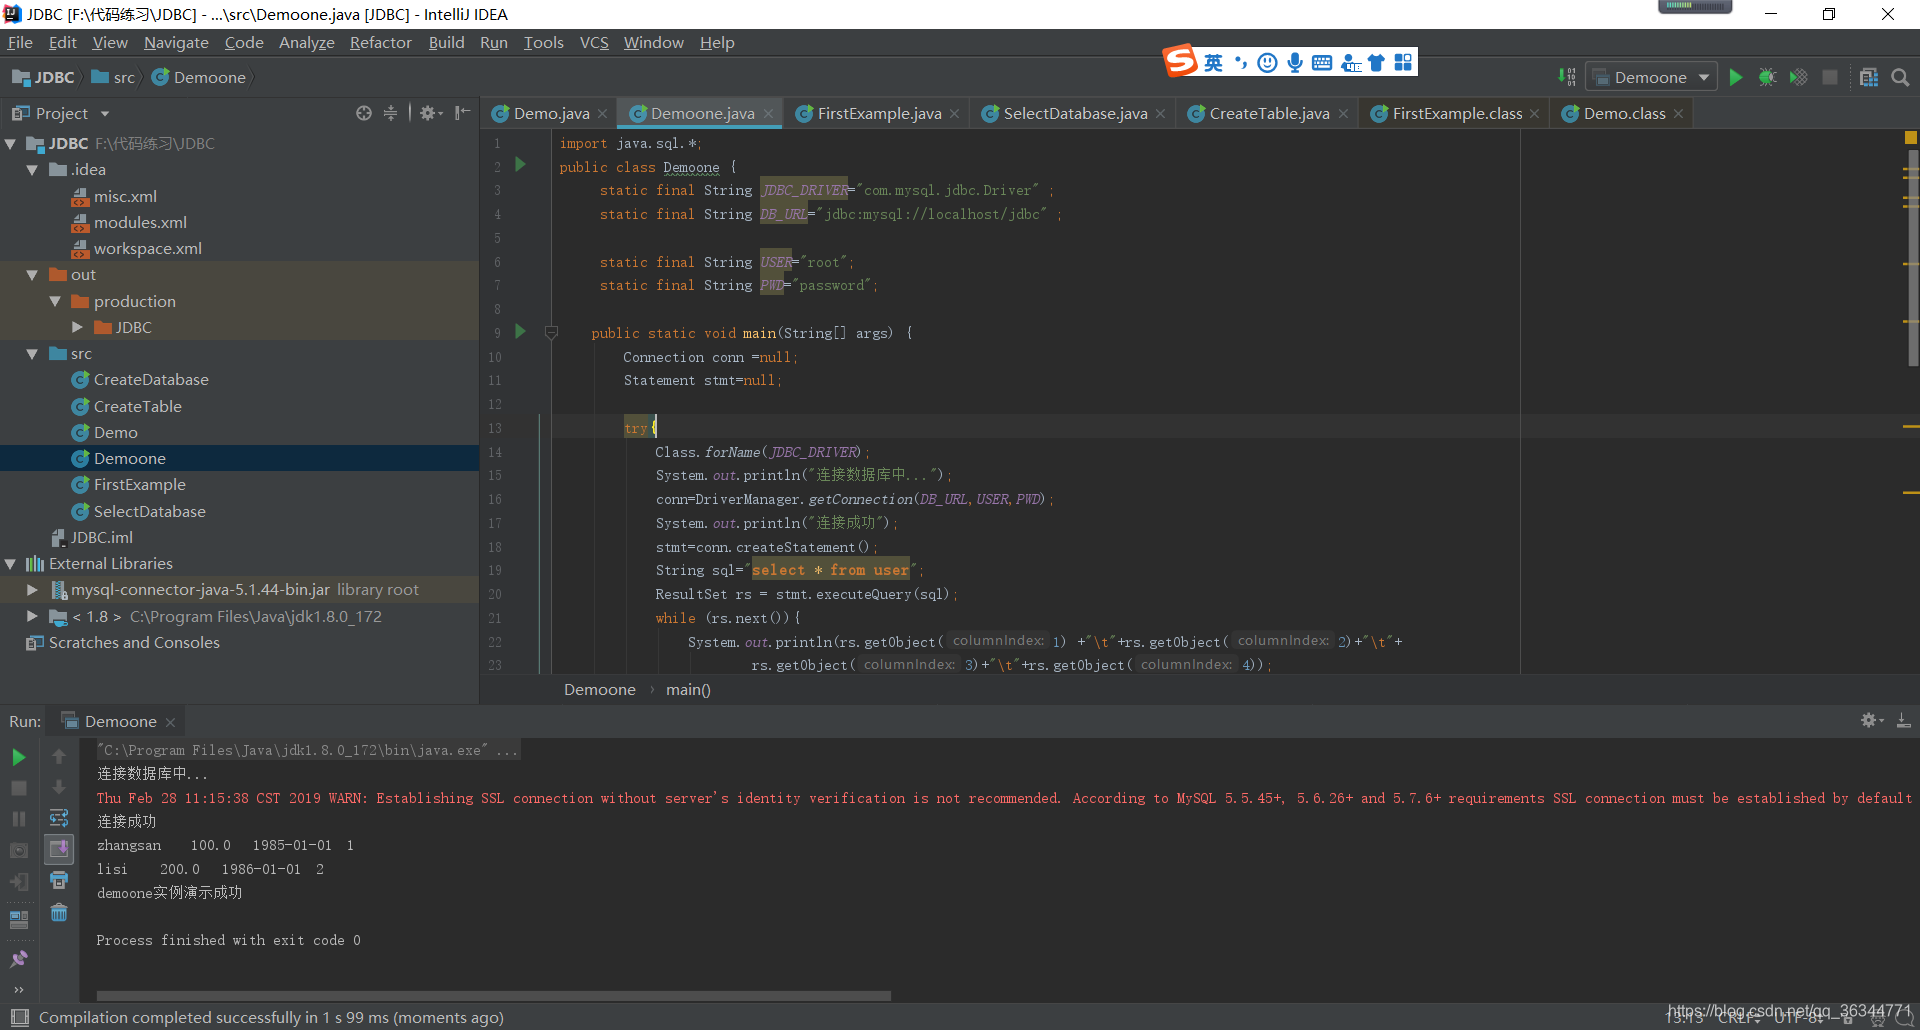The width and height of the screenshot is (1920, 1030).
Task: Run with coverage from the toolbar
Action: pyautogui.click(x=1798, y=77)
